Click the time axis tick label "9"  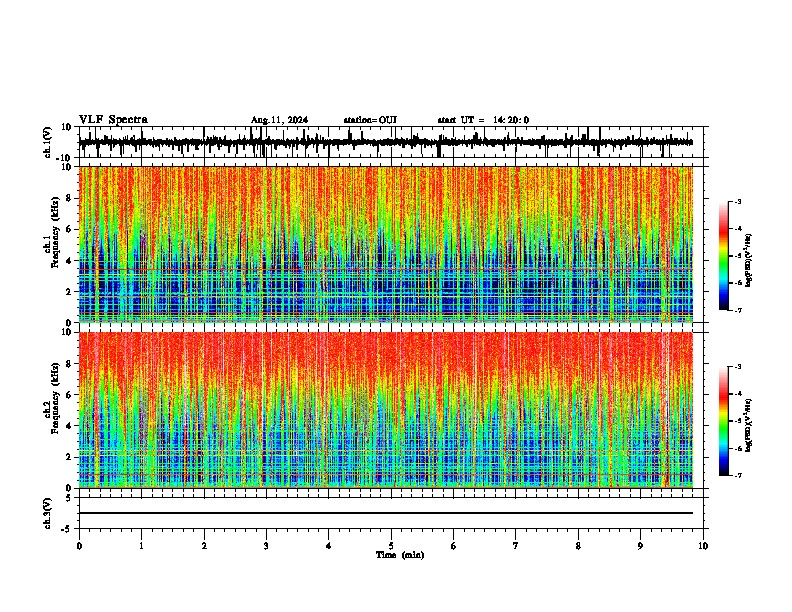pyautogui.click(x=640, y=546)
